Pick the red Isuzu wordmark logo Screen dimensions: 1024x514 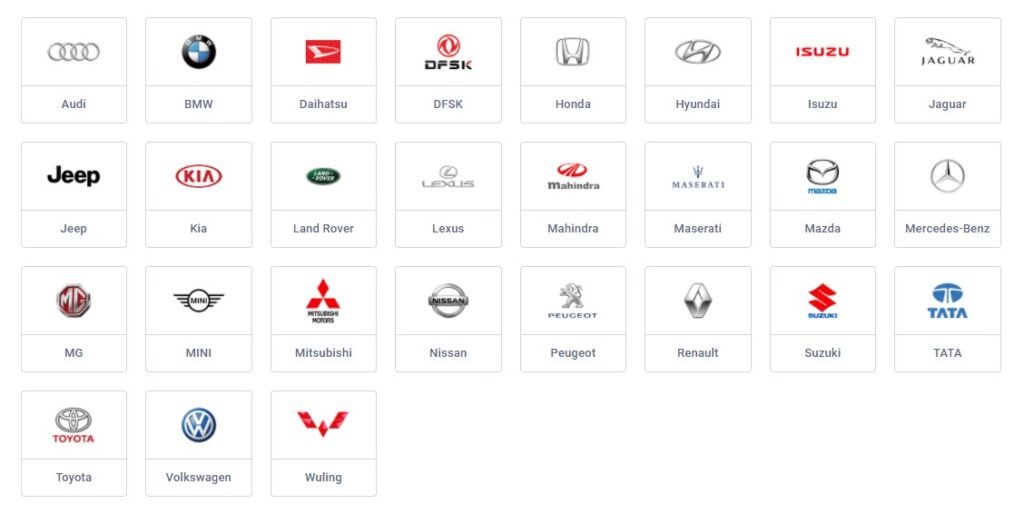(822, 52)
